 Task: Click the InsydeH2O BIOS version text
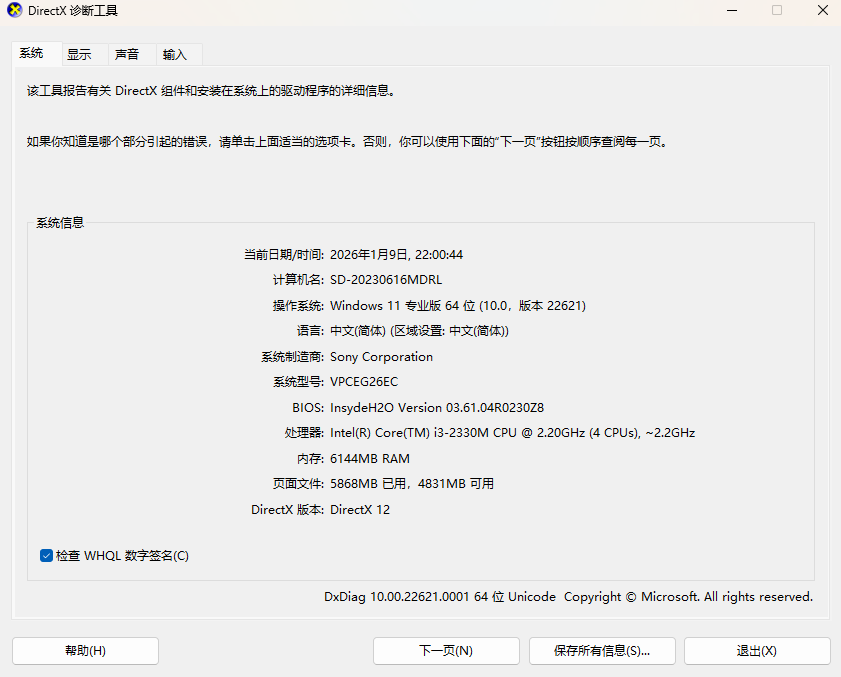pos(437,408)
